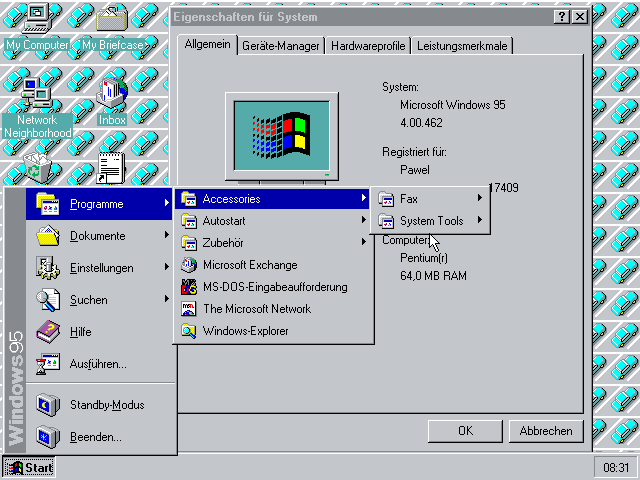Click the '4.00.462' version text
This screenshot has height=480, width=640.
click(x=421, y=123)
